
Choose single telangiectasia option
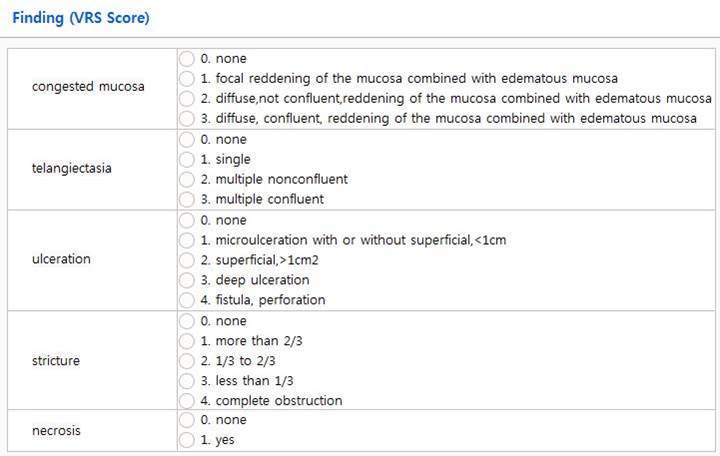point(187,159)
